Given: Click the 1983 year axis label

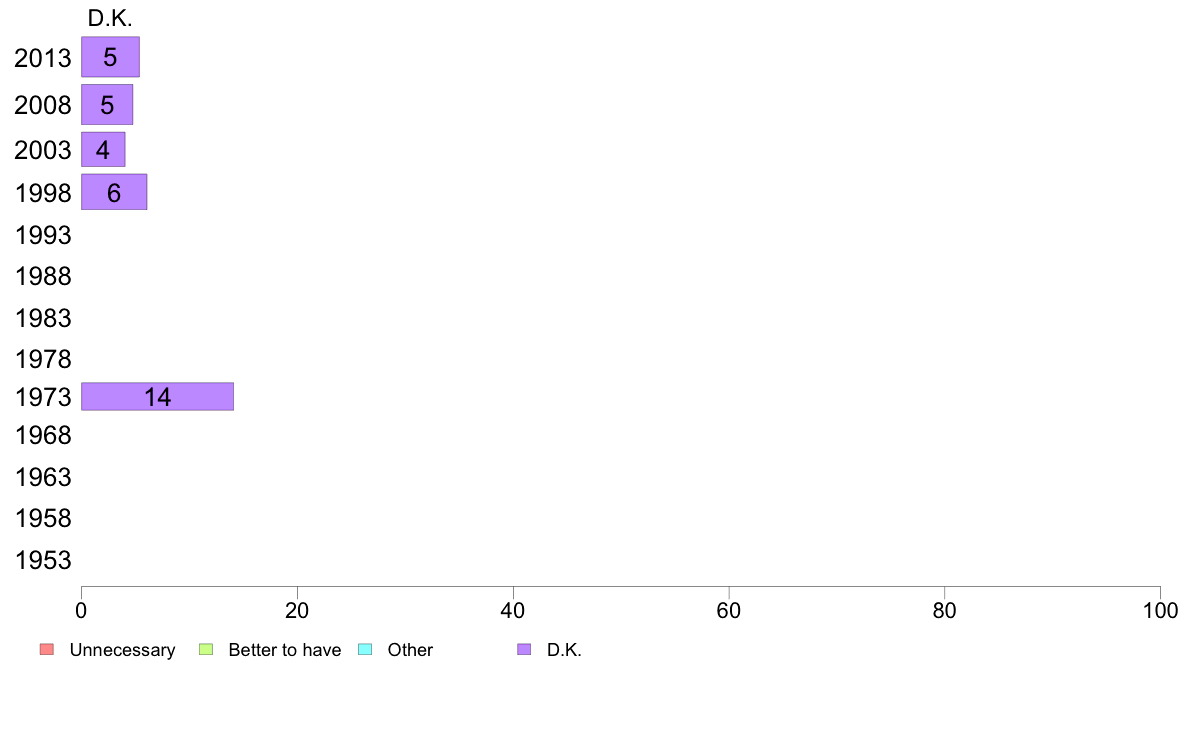Looking at the screenshot, I should pos(43,318).
